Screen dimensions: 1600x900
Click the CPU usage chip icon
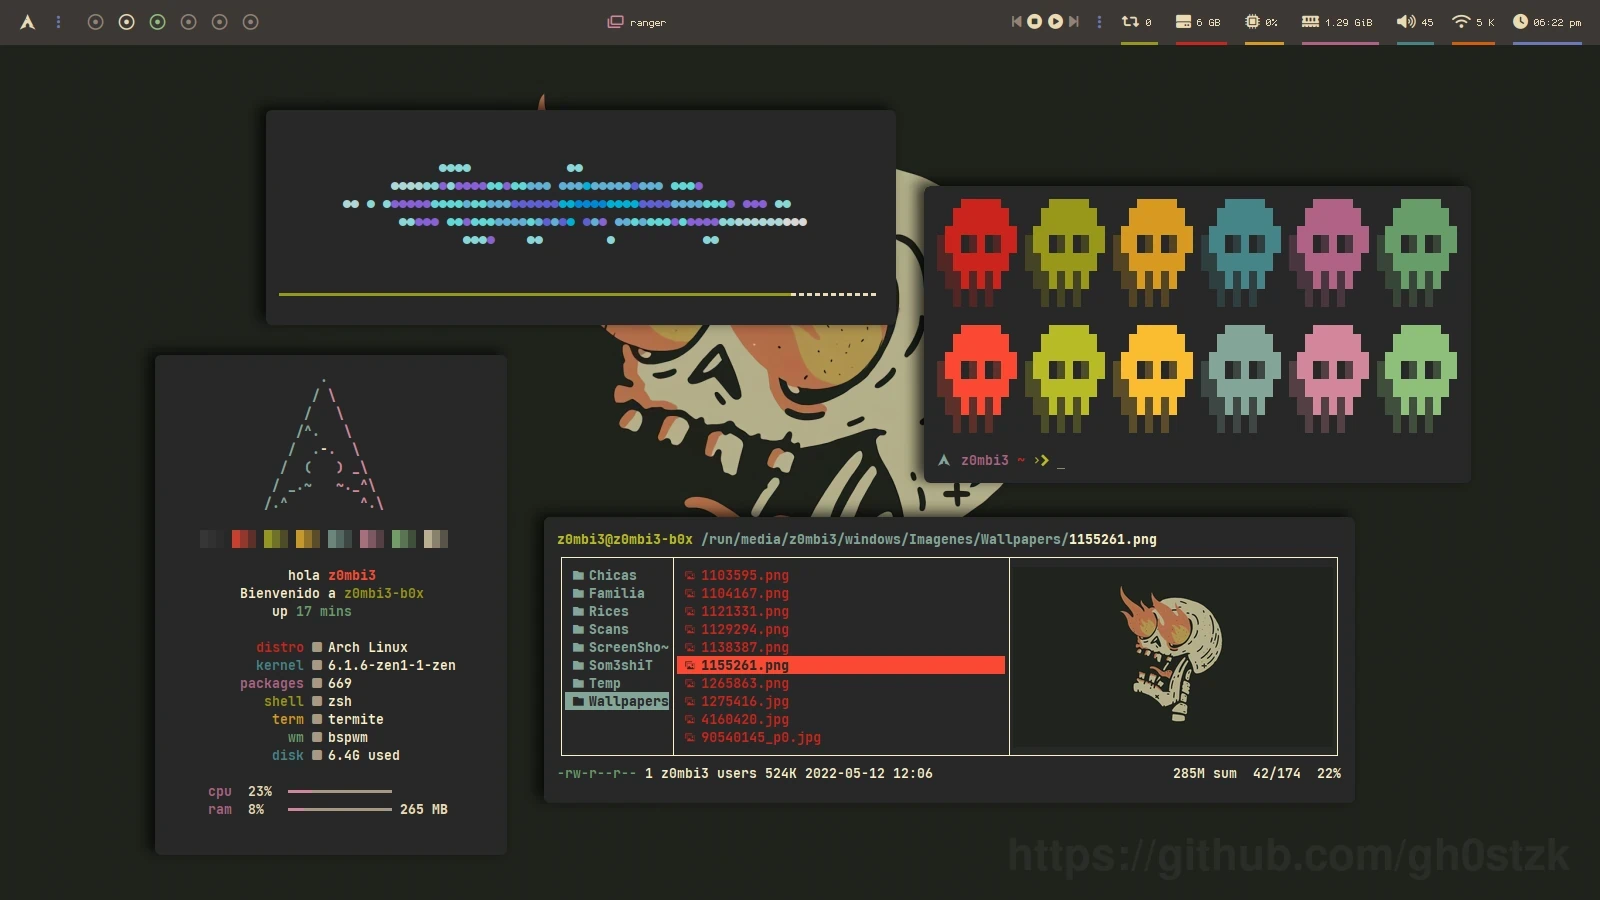(1252, 21)
